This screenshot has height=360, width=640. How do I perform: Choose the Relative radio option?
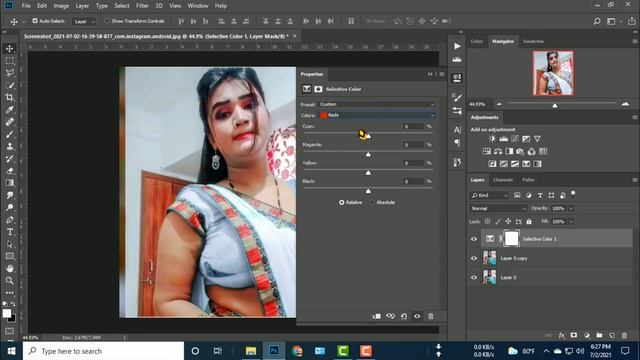[342, 202]
